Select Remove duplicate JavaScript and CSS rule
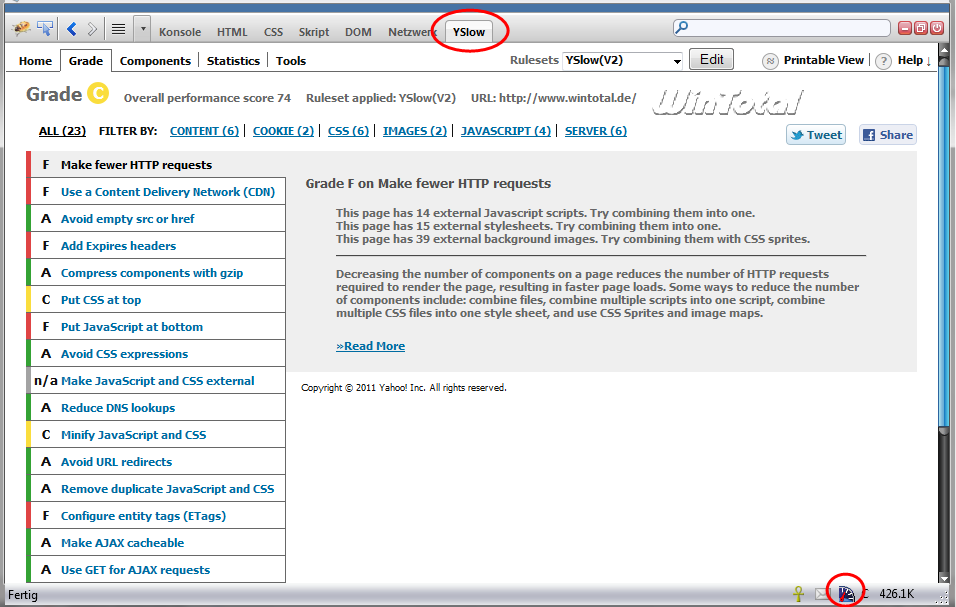The height and width of the screenshot is (607, 956). [x=156, y=489]
